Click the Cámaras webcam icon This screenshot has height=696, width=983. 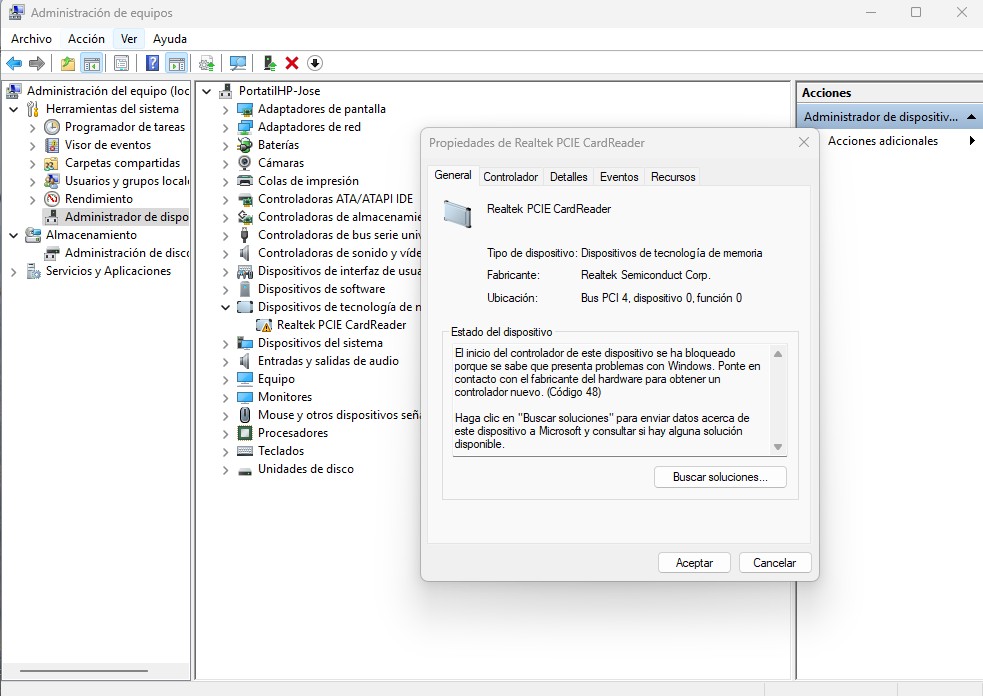click(244, 163)
